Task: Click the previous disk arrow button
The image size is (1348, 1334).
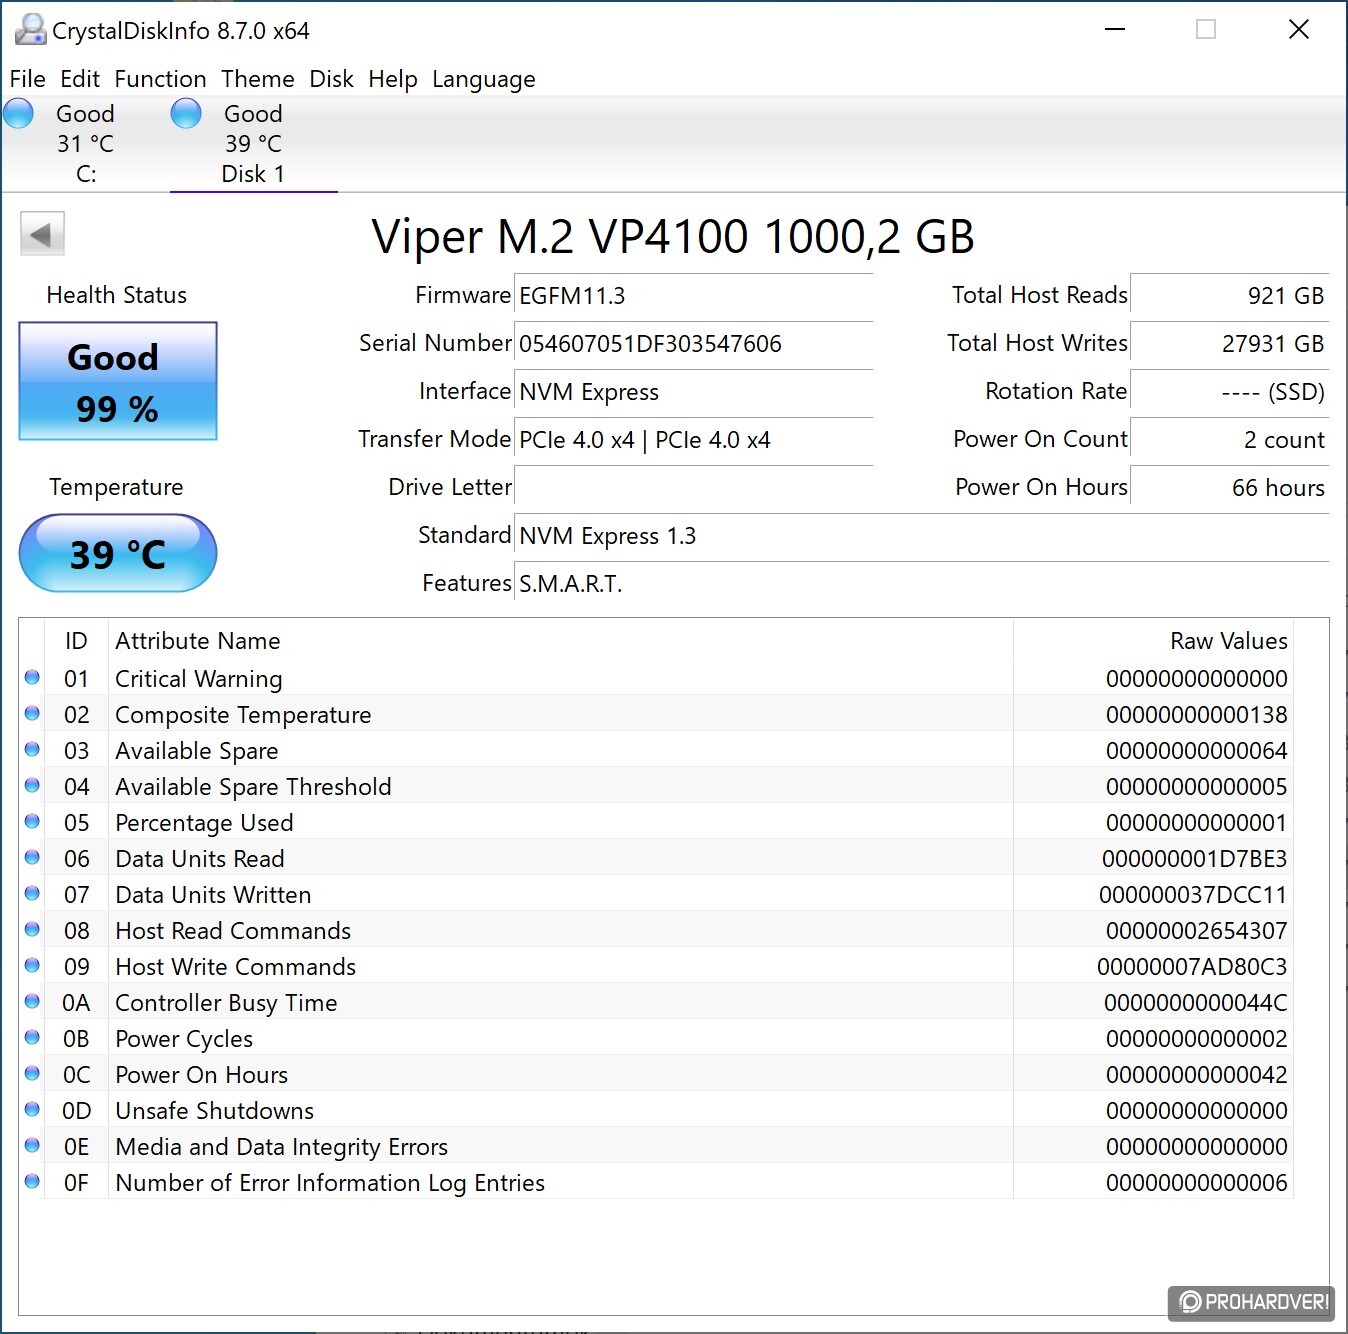Action: coord(42,235)
